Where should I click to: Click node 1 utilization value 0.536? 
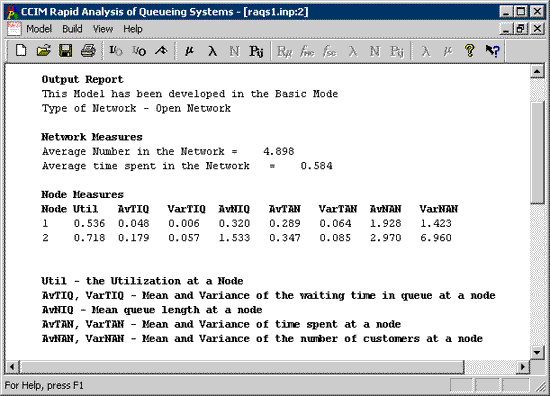89,223
